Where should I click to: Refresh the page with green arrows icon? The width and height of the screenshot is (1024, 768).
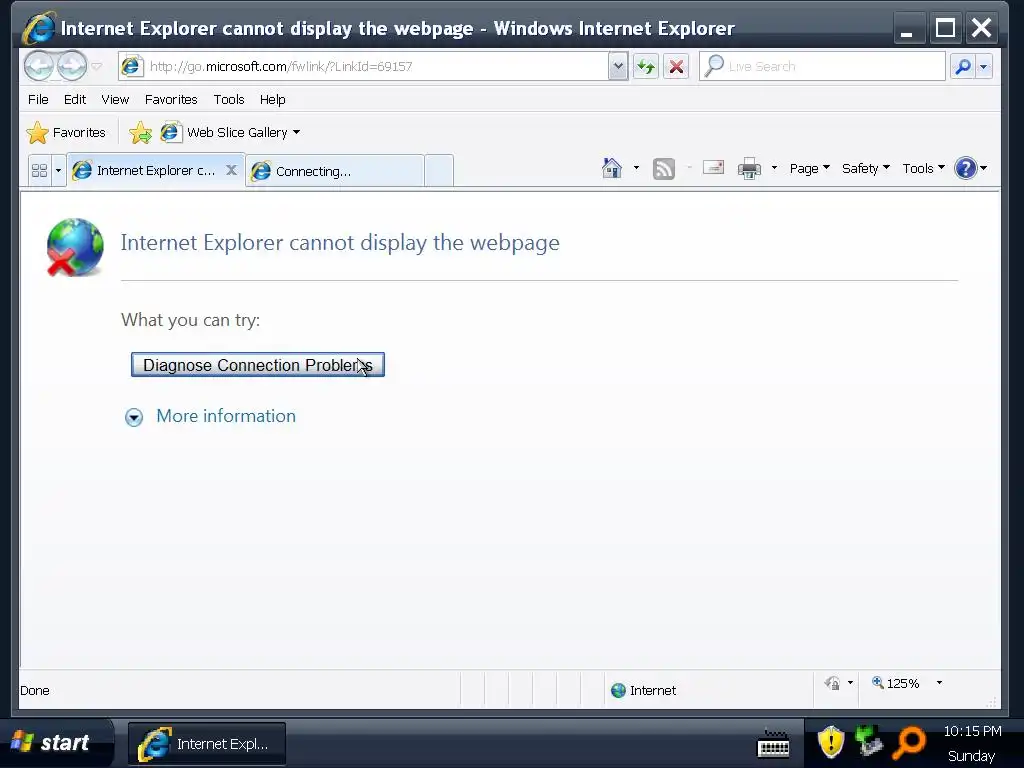pos(646,66)
